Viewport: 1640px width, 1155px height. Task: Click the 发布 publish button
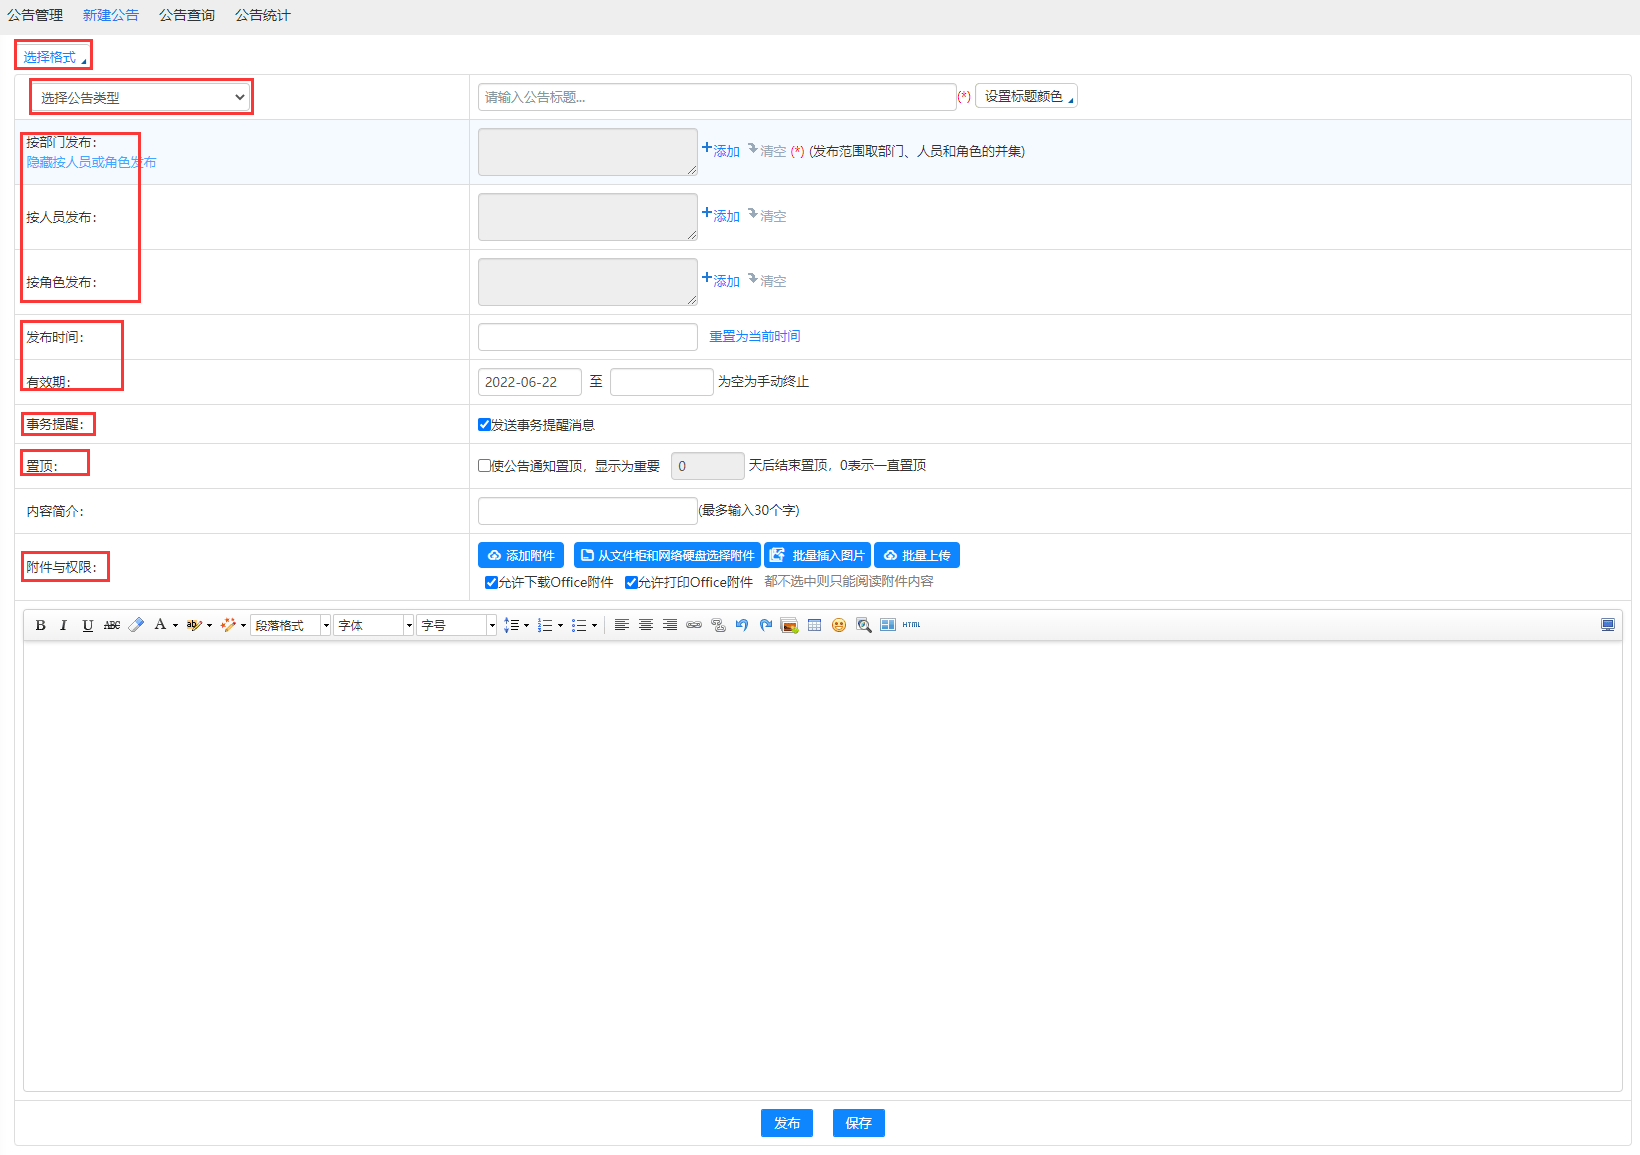point(787,1123)
